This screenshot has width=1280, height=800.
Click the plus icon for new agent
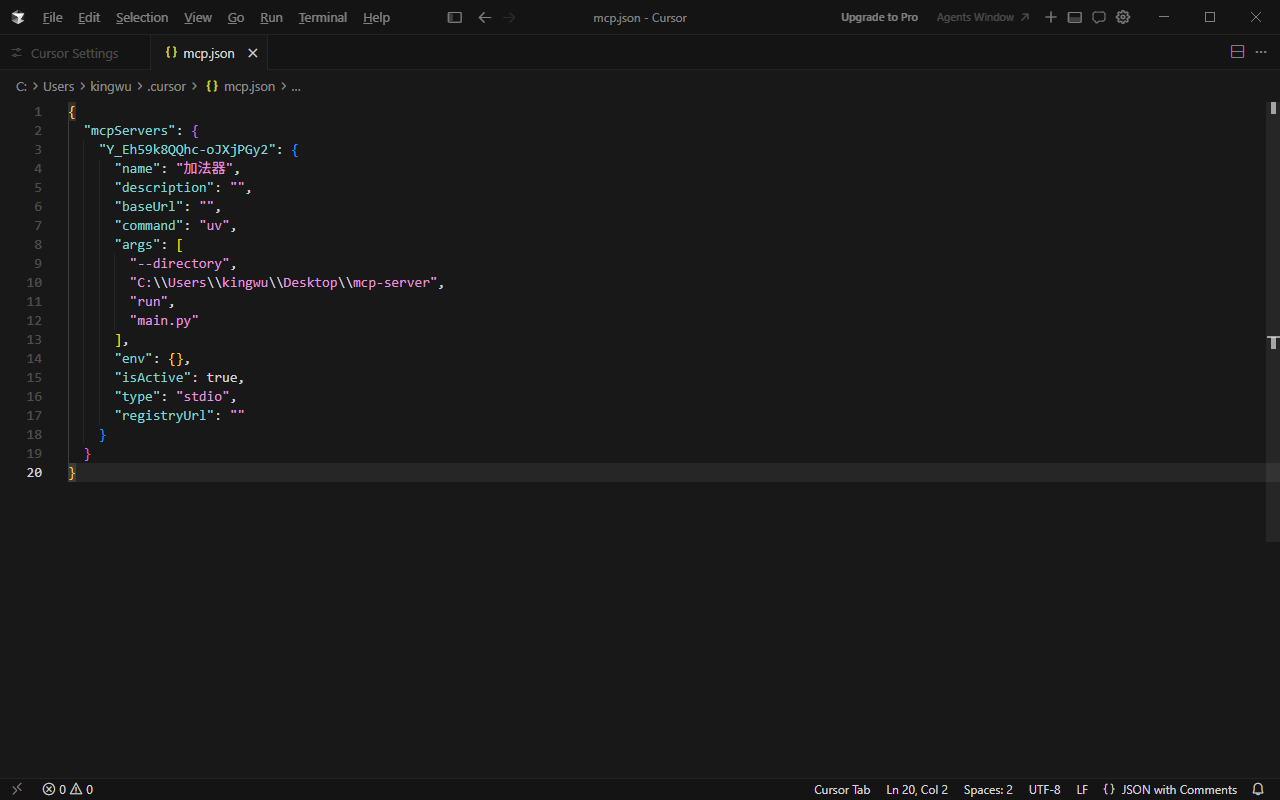point(1051,17)
